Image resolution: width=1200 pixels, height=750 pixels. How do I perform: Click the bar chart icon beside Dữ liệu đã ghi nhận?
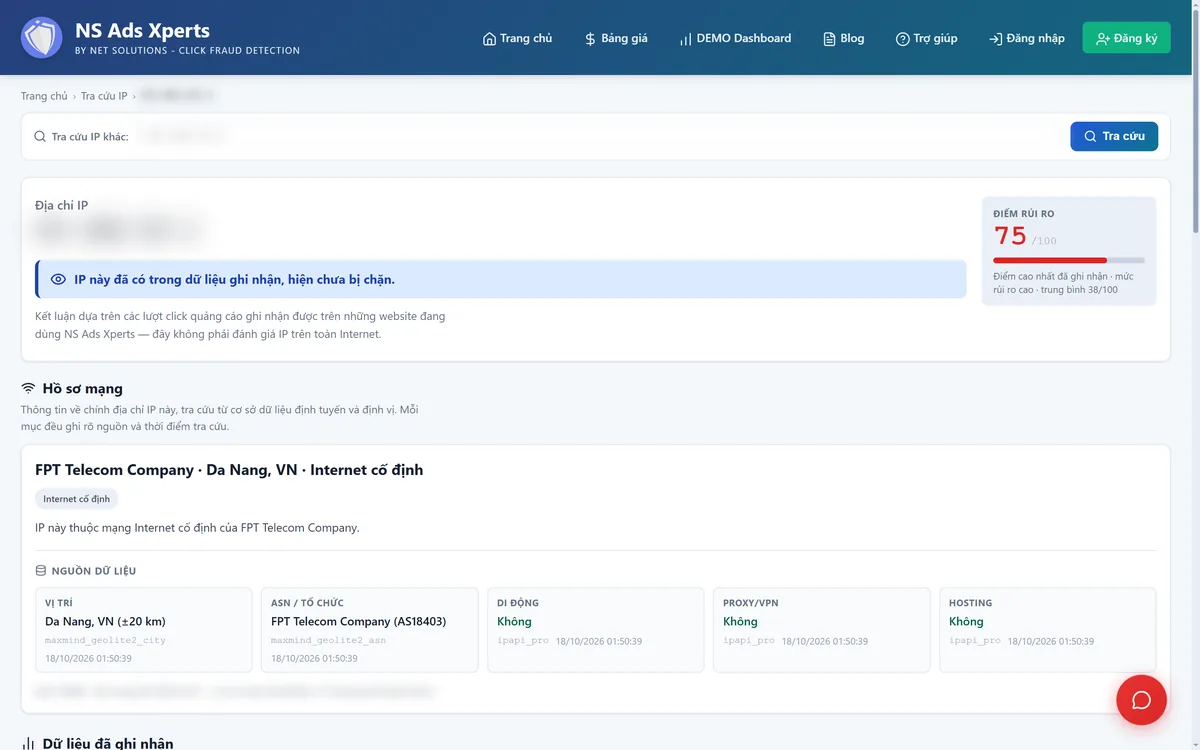click(x=28, y=744)
